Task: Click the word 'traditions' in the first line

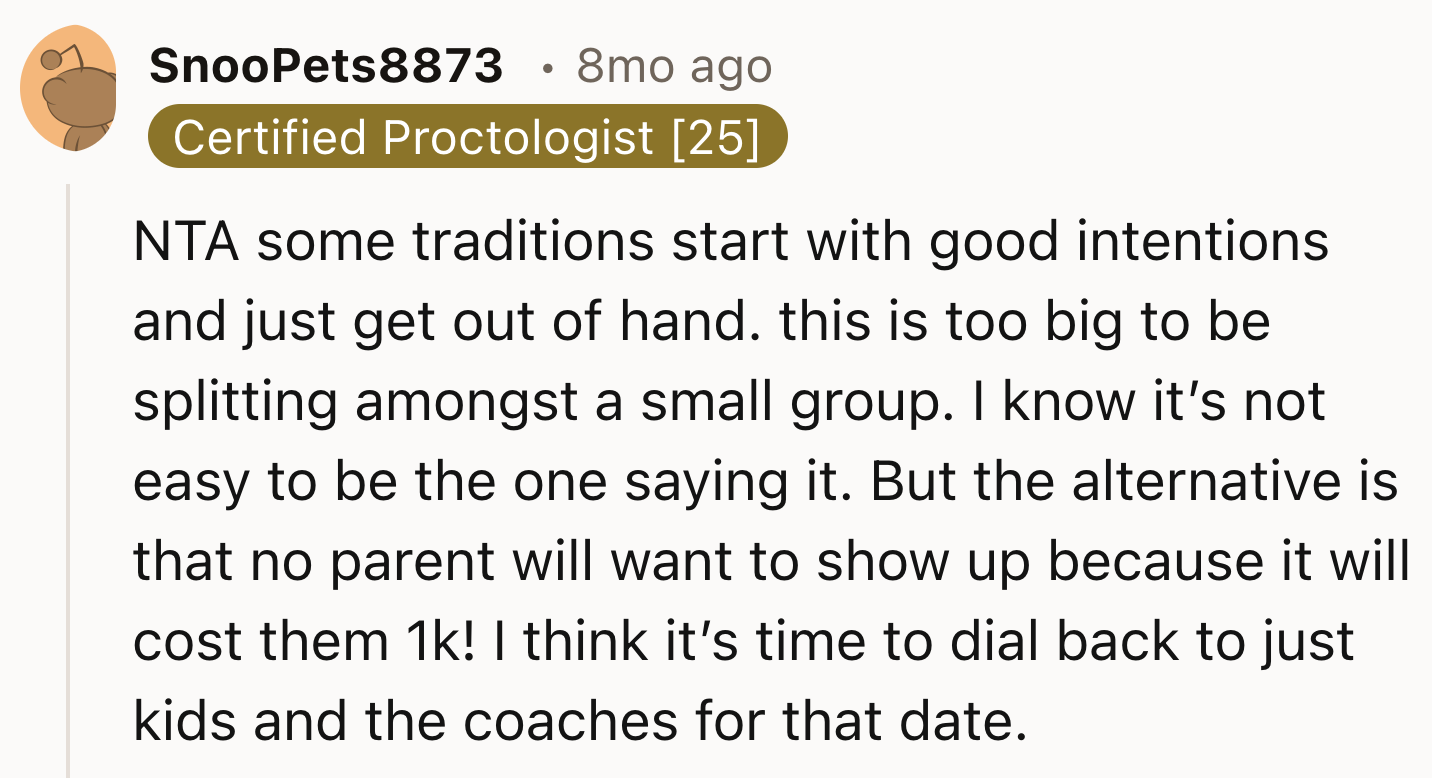Action: pos(534,242)
